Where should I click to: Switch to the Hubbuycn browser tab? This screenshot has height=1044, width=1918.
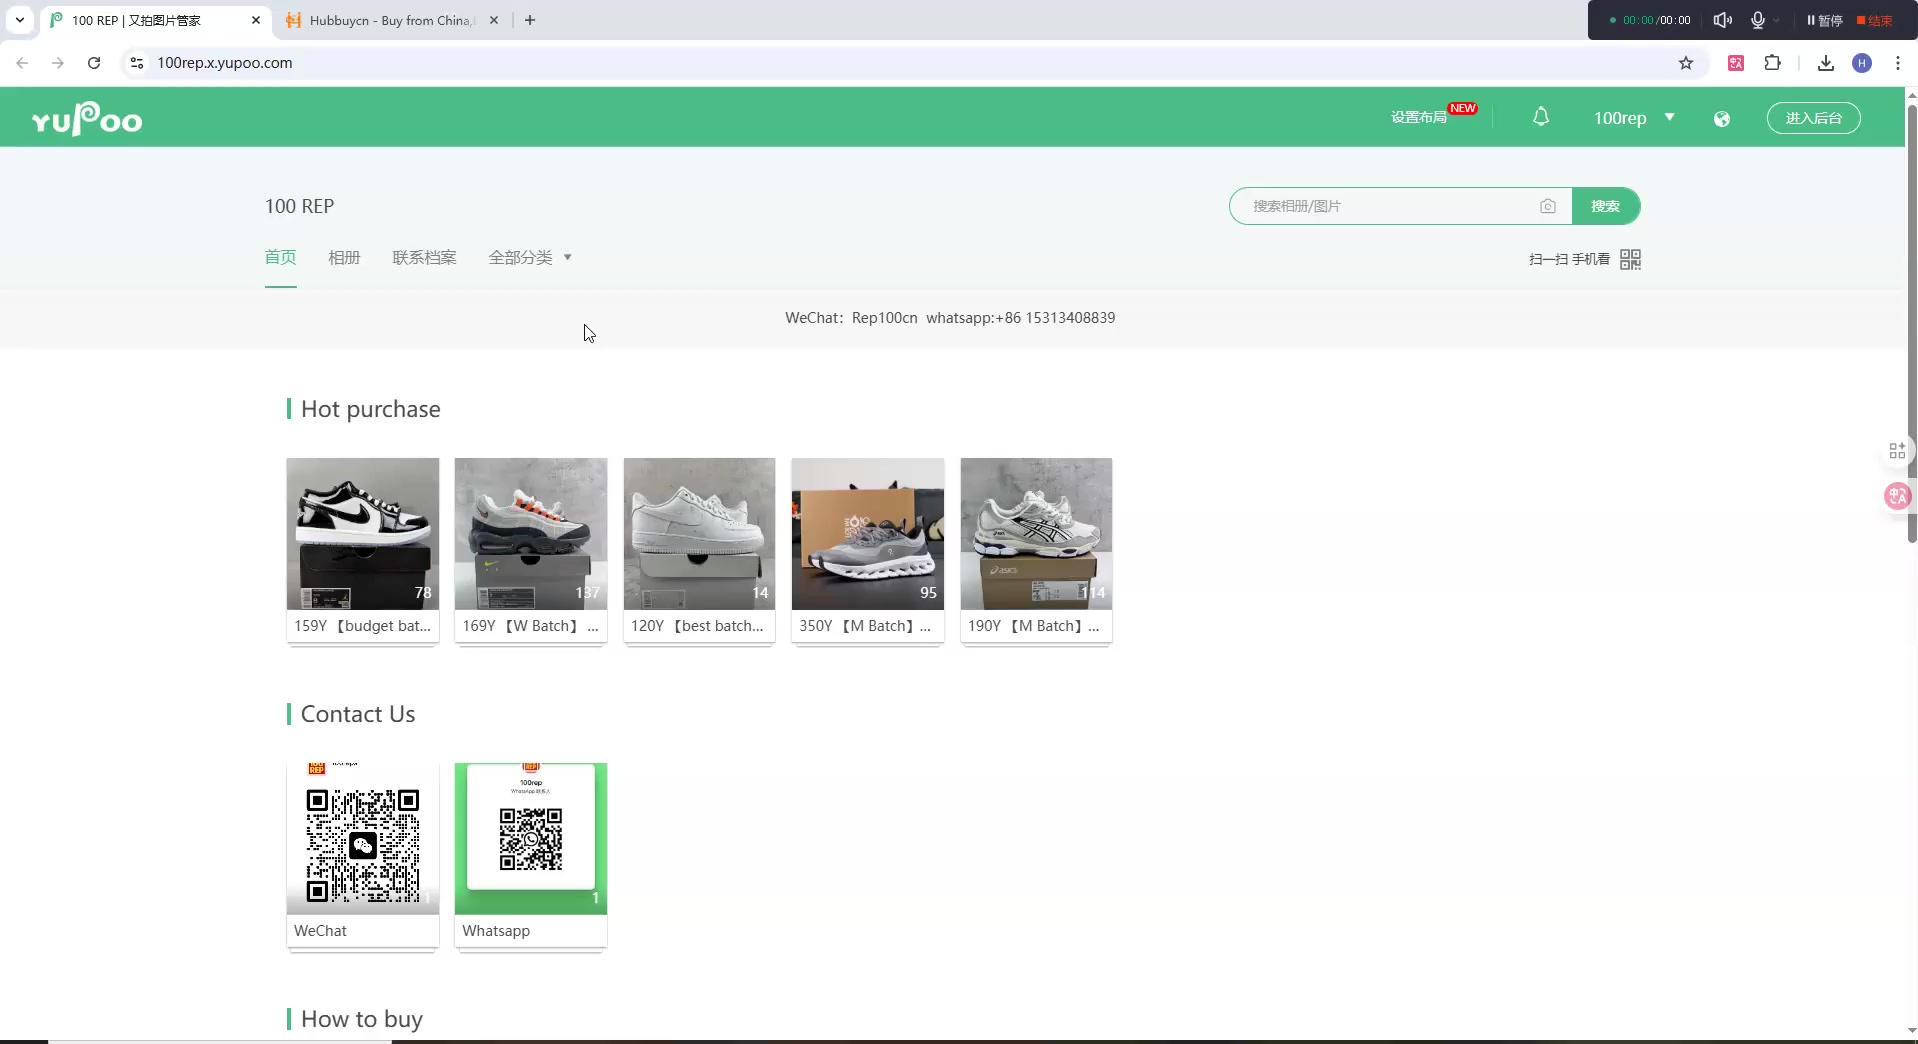coord(392,20)
